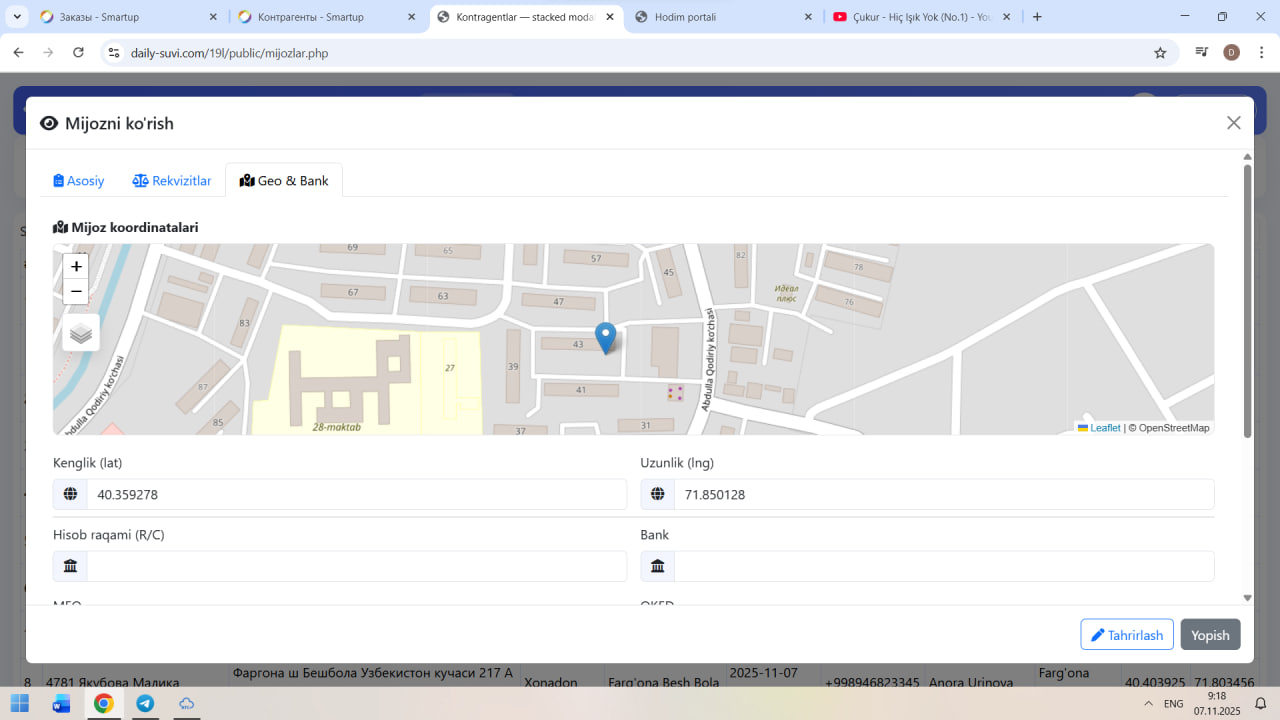Screen dimensions: 1280x720
Task: Open the Rekvizitlar tab
Action: [x=172, y=181]
